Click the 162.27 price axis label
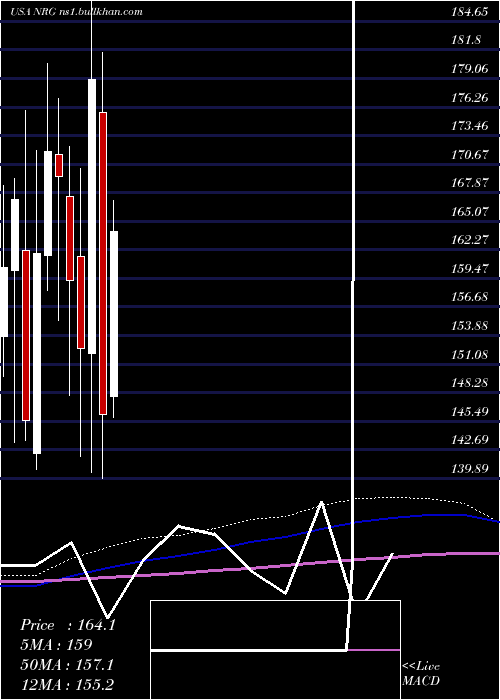 click(x=469, y=240)
